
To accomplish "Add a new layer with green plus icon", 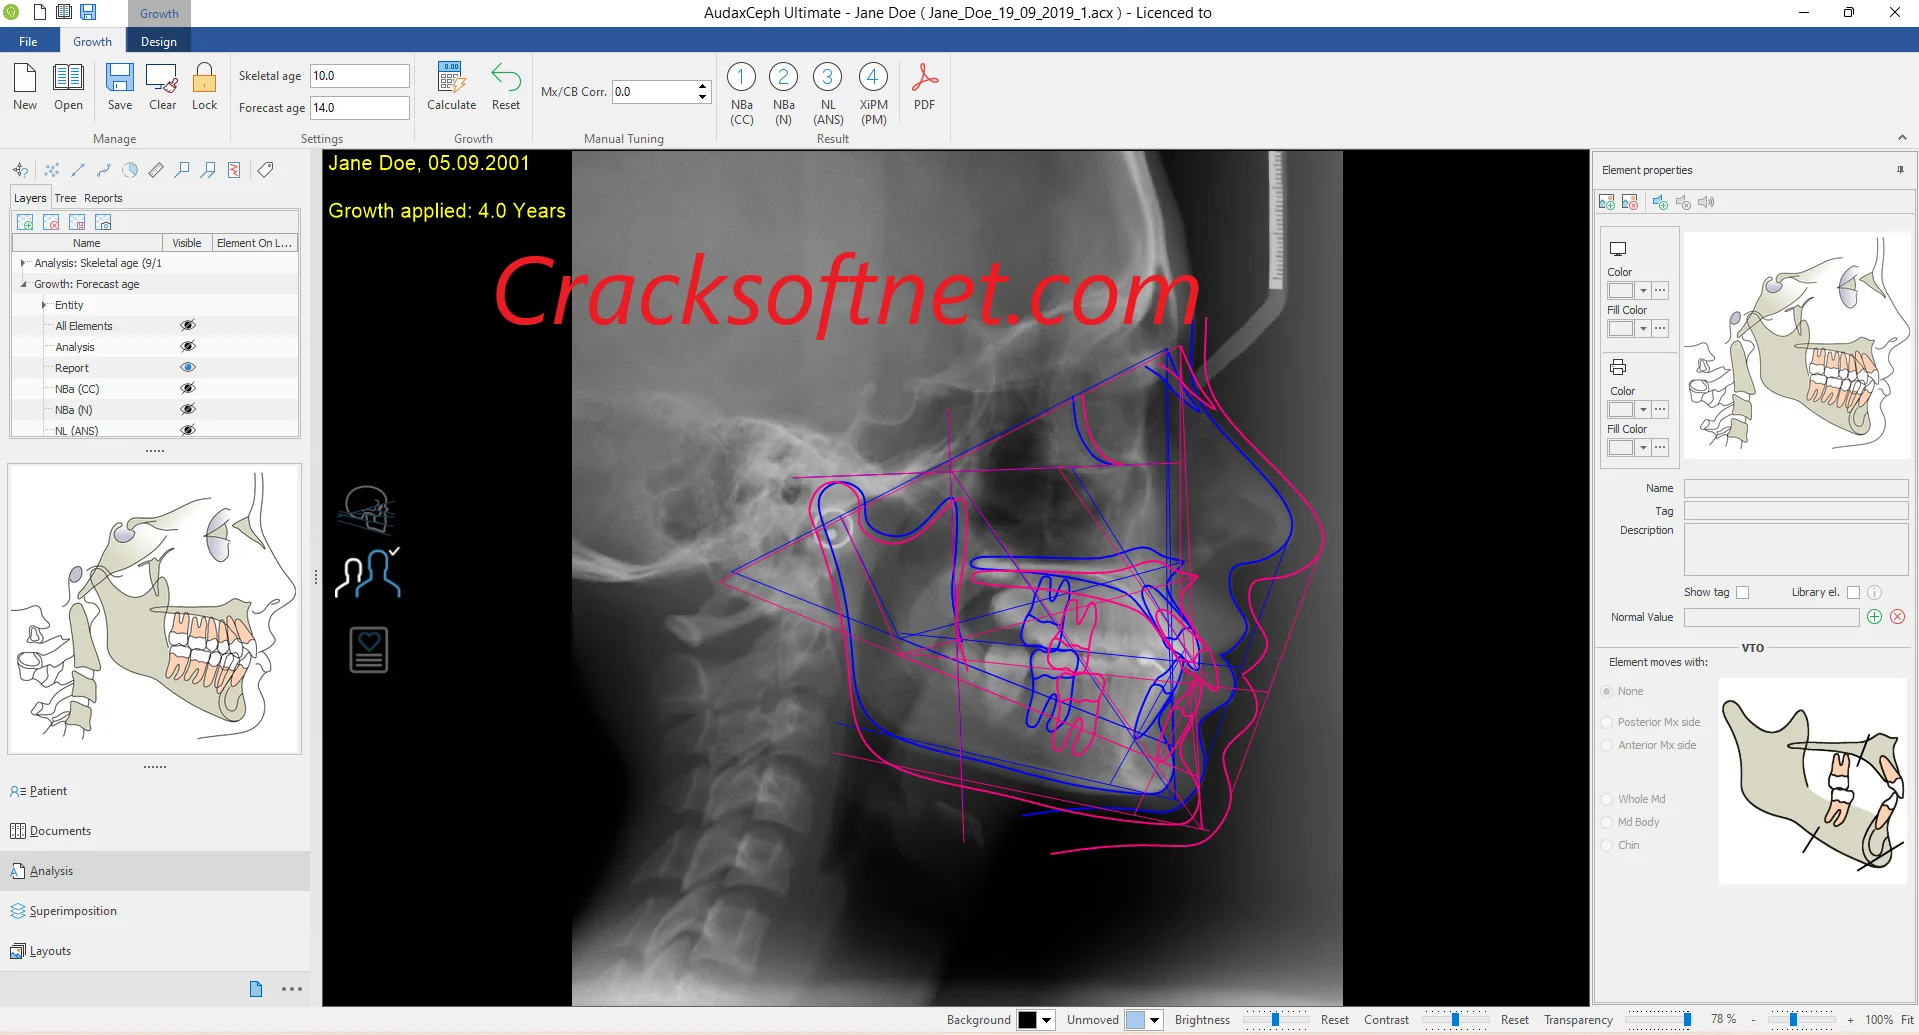I will pos(25,222).
